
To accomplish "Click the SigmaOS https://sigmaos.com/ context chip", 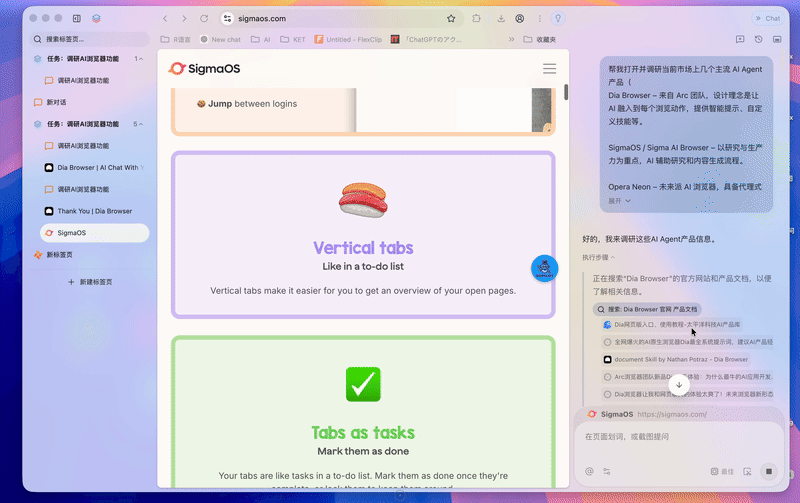I will [647, 414].
